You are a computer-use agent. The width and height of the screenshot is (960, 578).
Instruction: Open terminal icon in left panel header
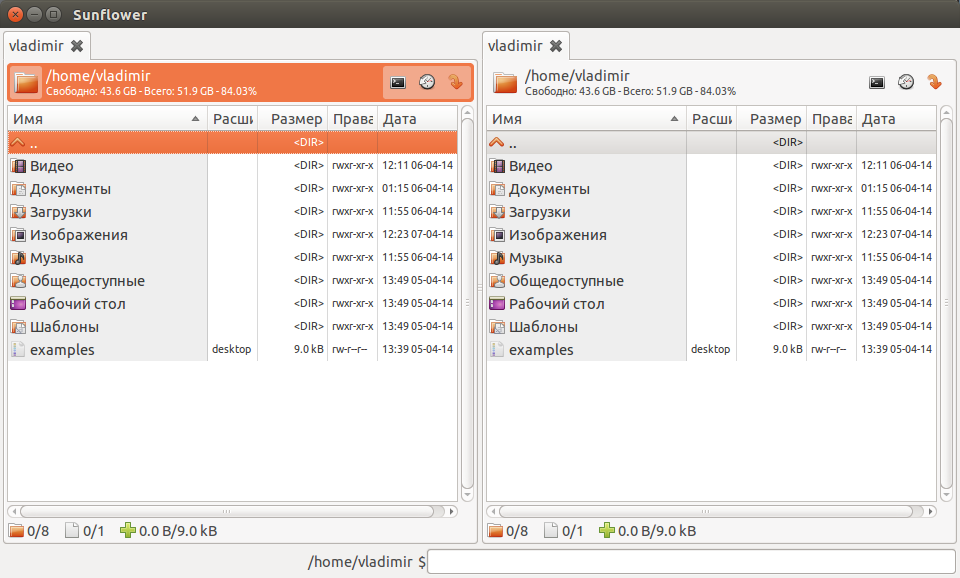tap(398, 82)
